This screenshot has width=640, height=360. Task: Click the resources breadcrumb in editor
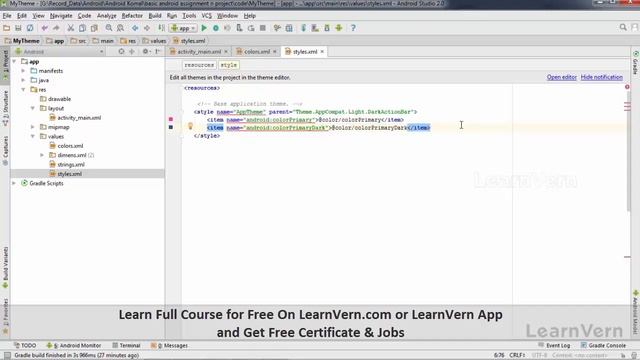(x=199, y=65)
